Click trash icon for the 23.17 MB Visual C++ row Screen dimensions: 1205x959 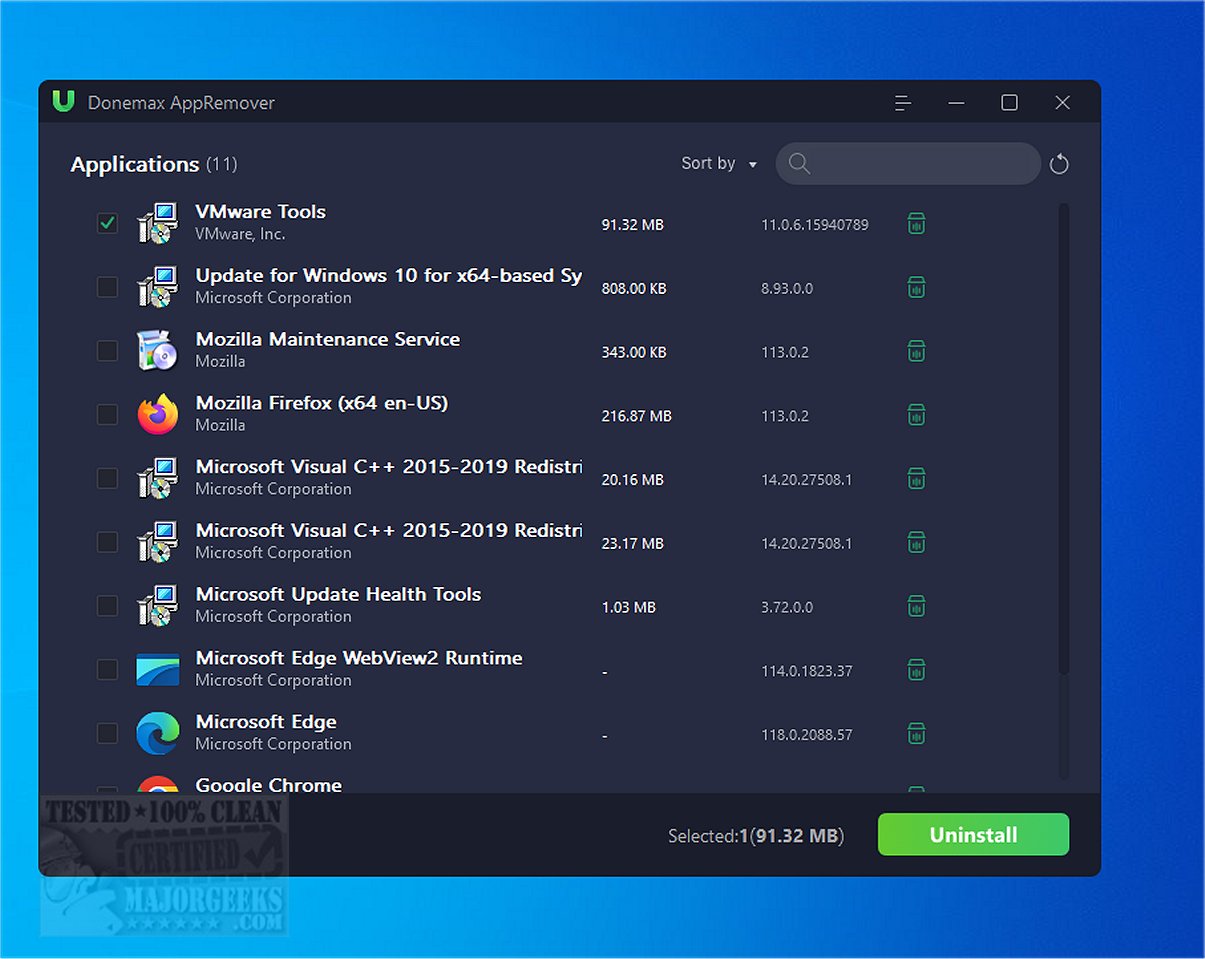pyautogui.click(x=916, y=543)
